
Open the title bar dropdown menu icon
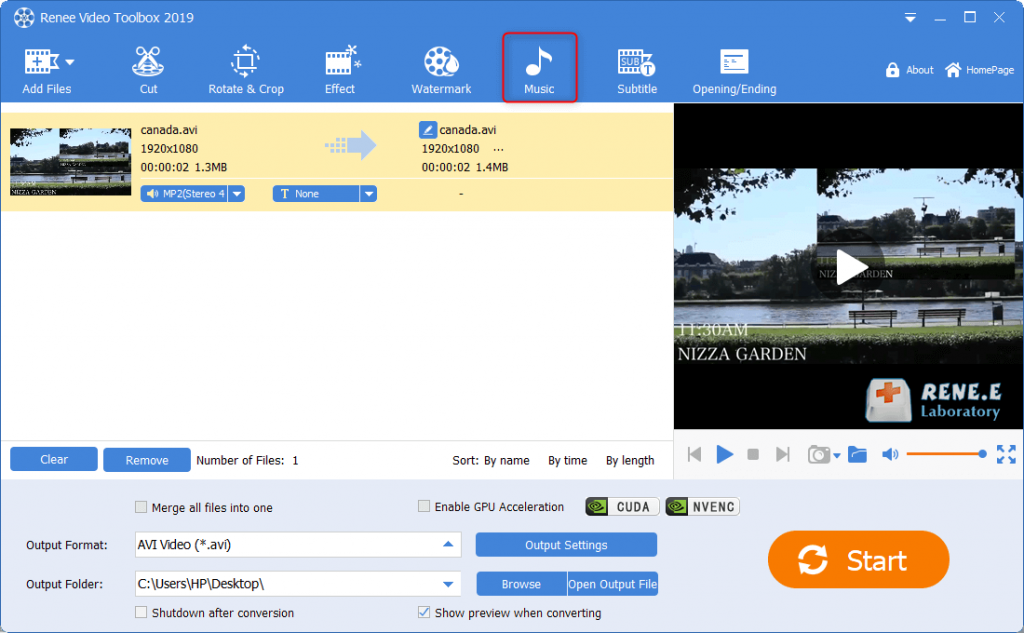[x=910, y=18]
